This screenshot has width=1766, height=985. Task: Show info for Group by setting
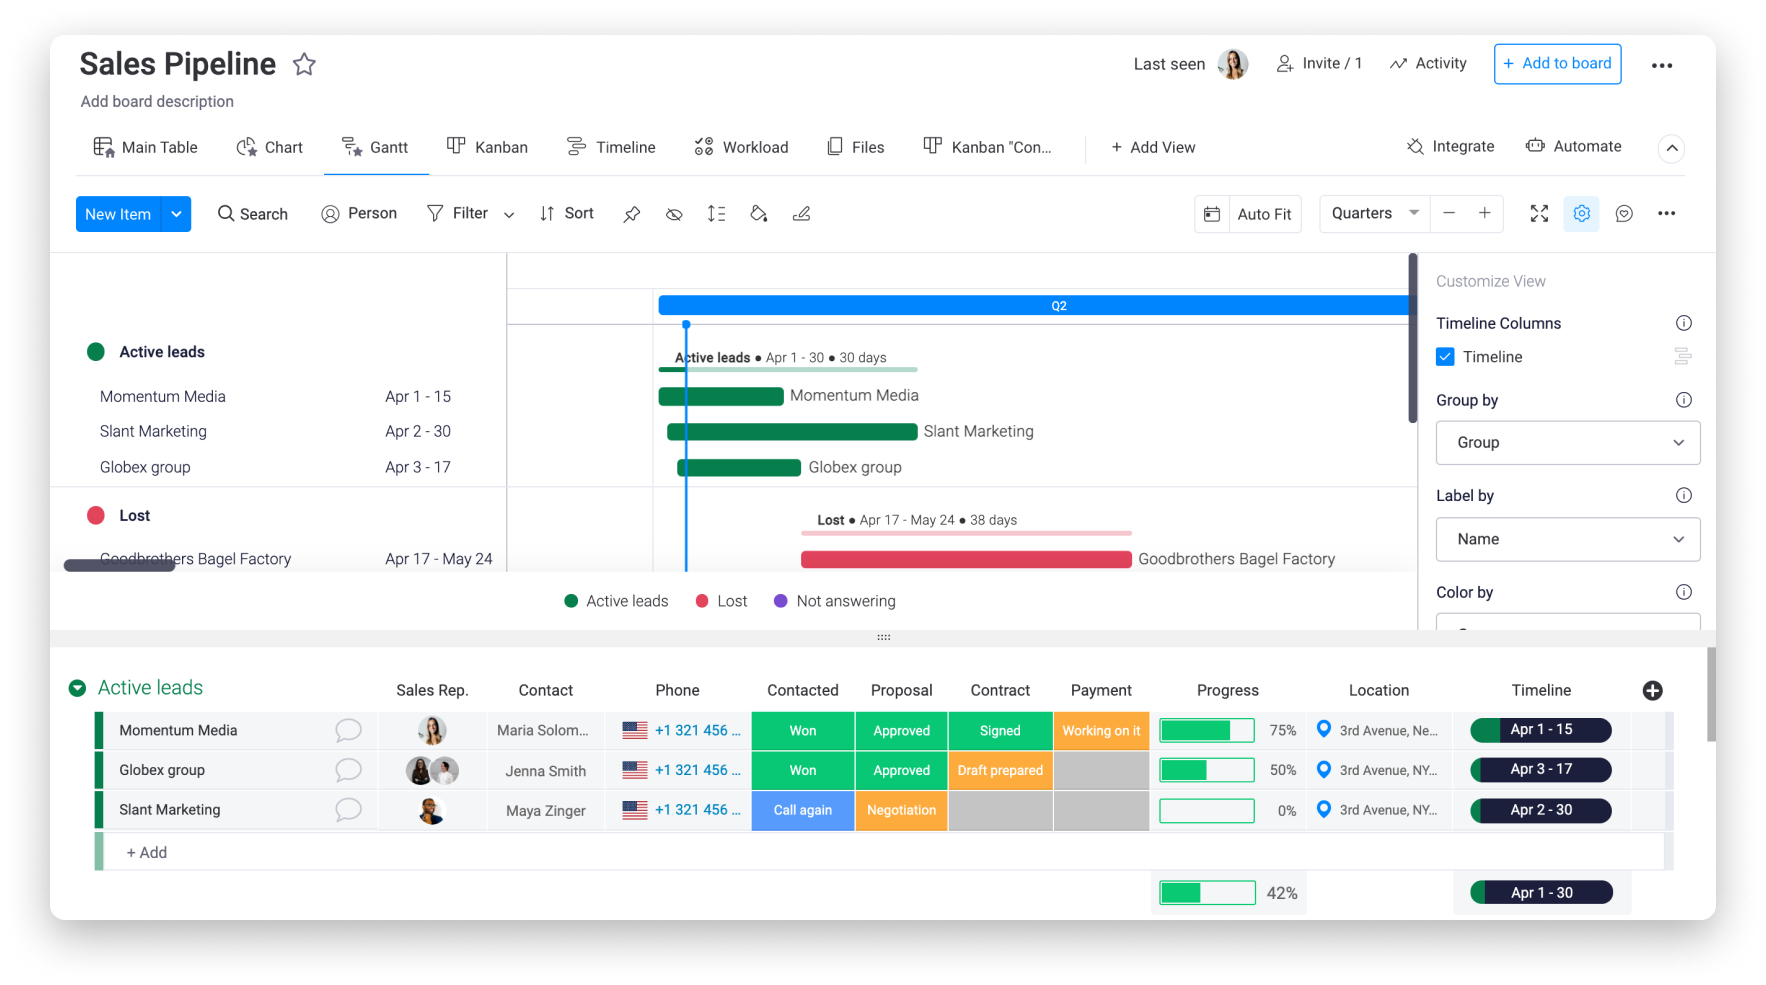[1684, 400]
